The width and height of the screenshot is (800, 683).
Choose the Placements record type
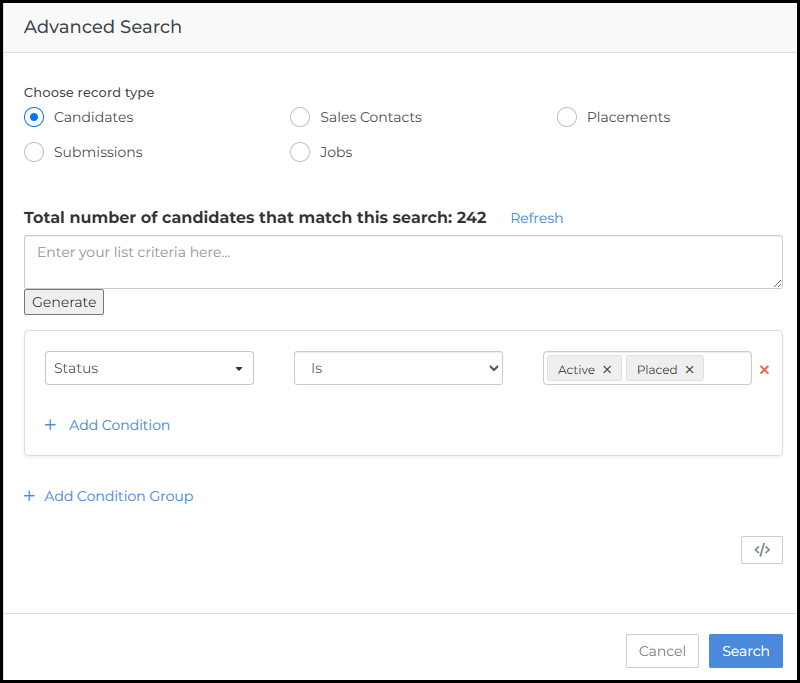567,117
